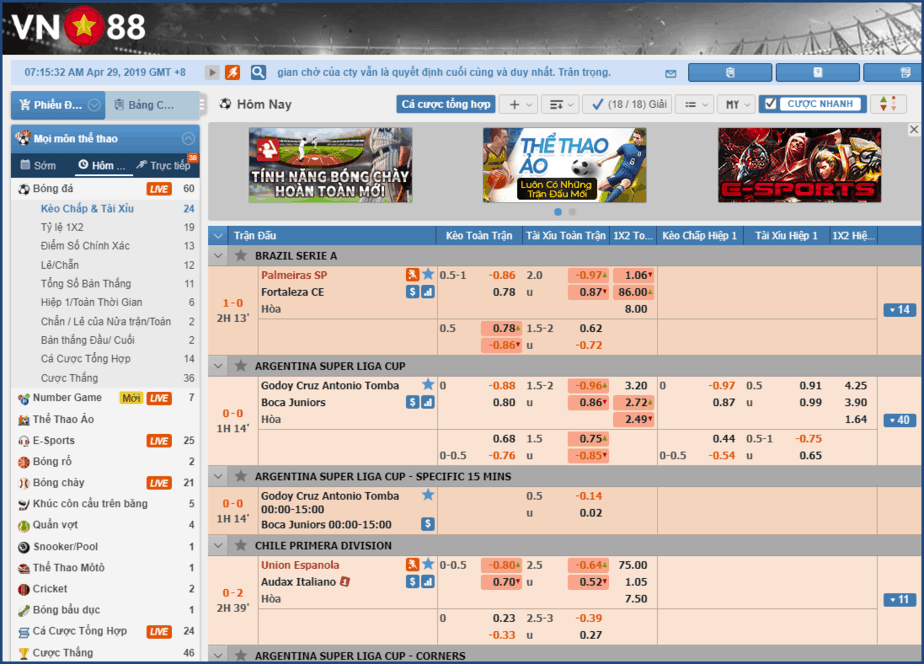Collapse the SPECIFIC 15 MINS section
The height and width of the screenshot is (664, 924).
pyautogui.click(x=219, y=476)
